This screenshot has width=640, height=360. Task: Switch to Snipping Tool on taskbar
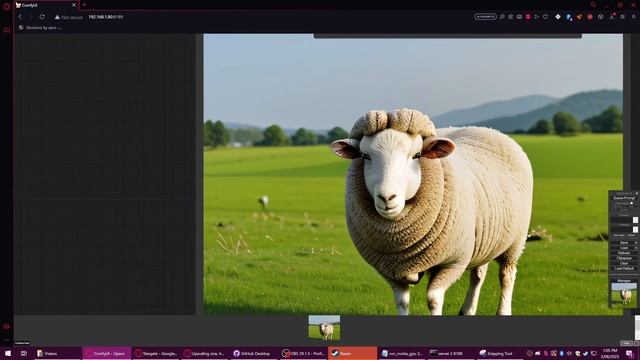point(500,353)
